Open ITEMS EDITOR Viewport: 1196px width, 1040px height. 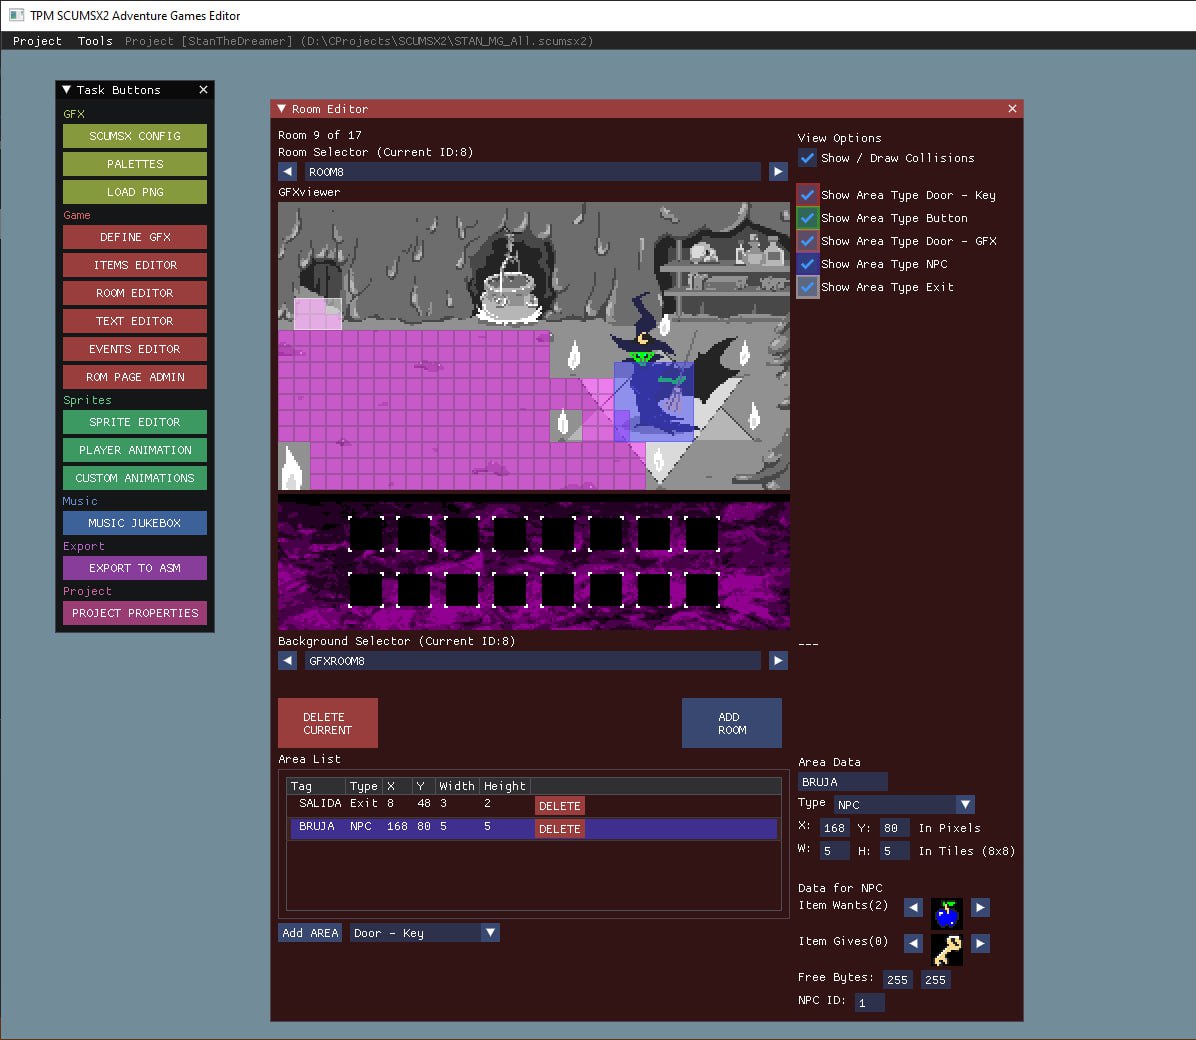pos(135,265)
